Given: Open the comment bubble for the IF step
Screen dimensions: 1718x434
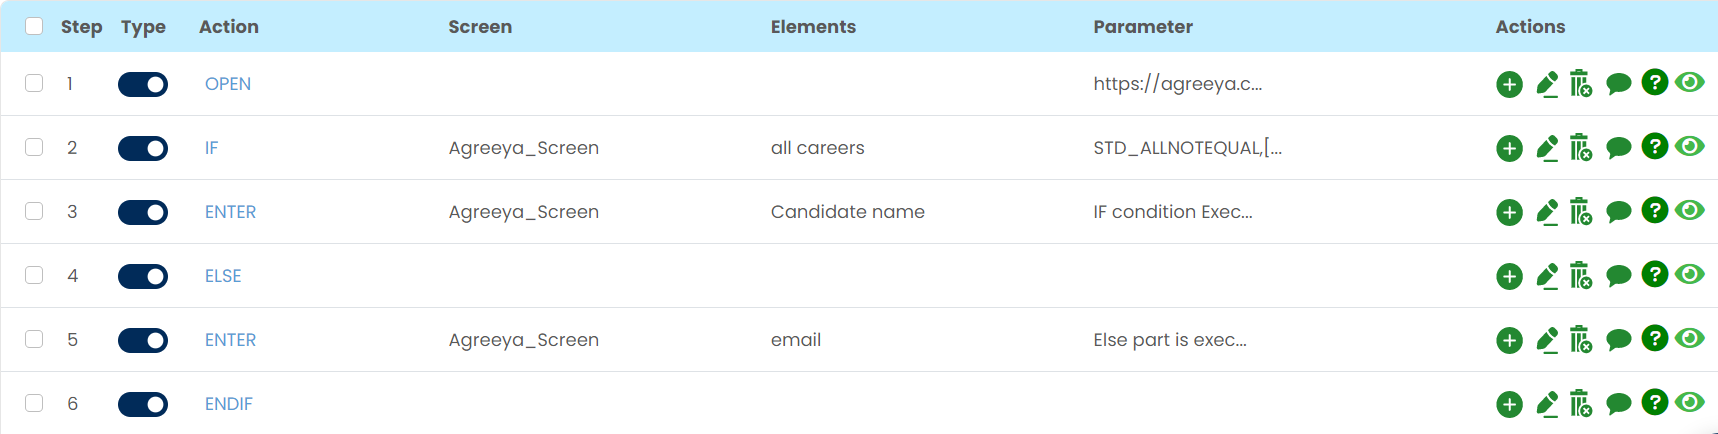Looking at the screenshot, I should tap(1618, 148).
